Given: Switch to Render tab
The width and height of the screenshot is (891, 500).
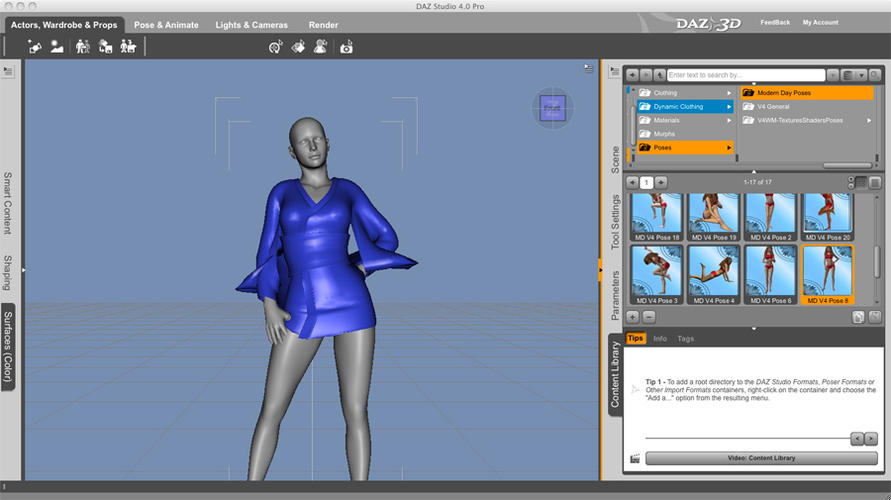Looking at the screenshot, I should coord(323,25).
